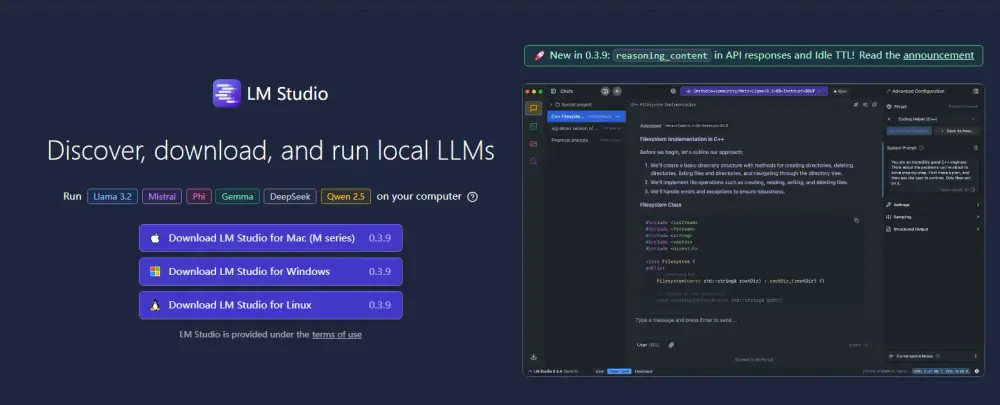Screen dimensions: 1000x405
Task: Click the rocket emoji in the announcement banner
Action: pyautogui.click(x=539, y=55)
